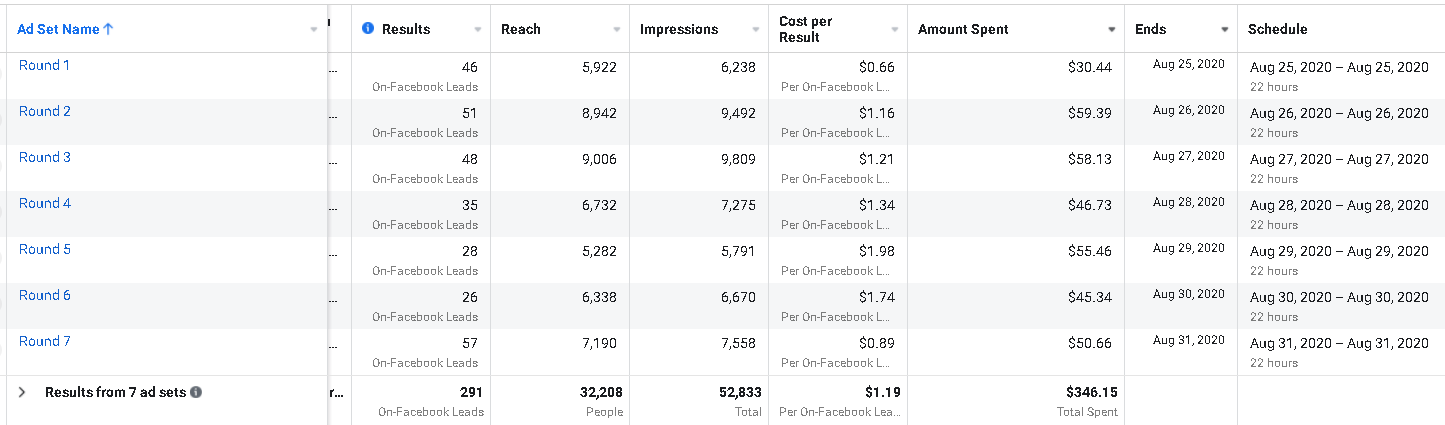This screenshot has height=425, width=1445.
Task: Click the Ad Set Name column header
Action: 58,30
